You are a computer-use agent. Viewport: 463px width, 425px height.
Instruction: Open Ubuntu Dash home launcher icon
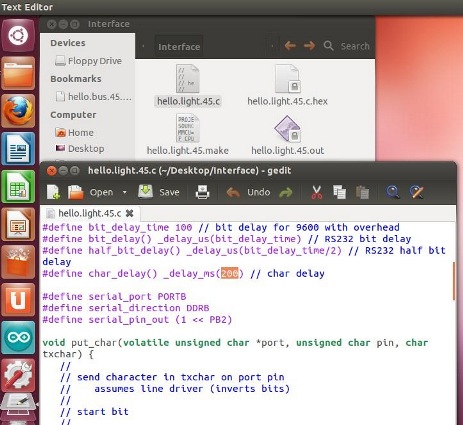[18, 35]
